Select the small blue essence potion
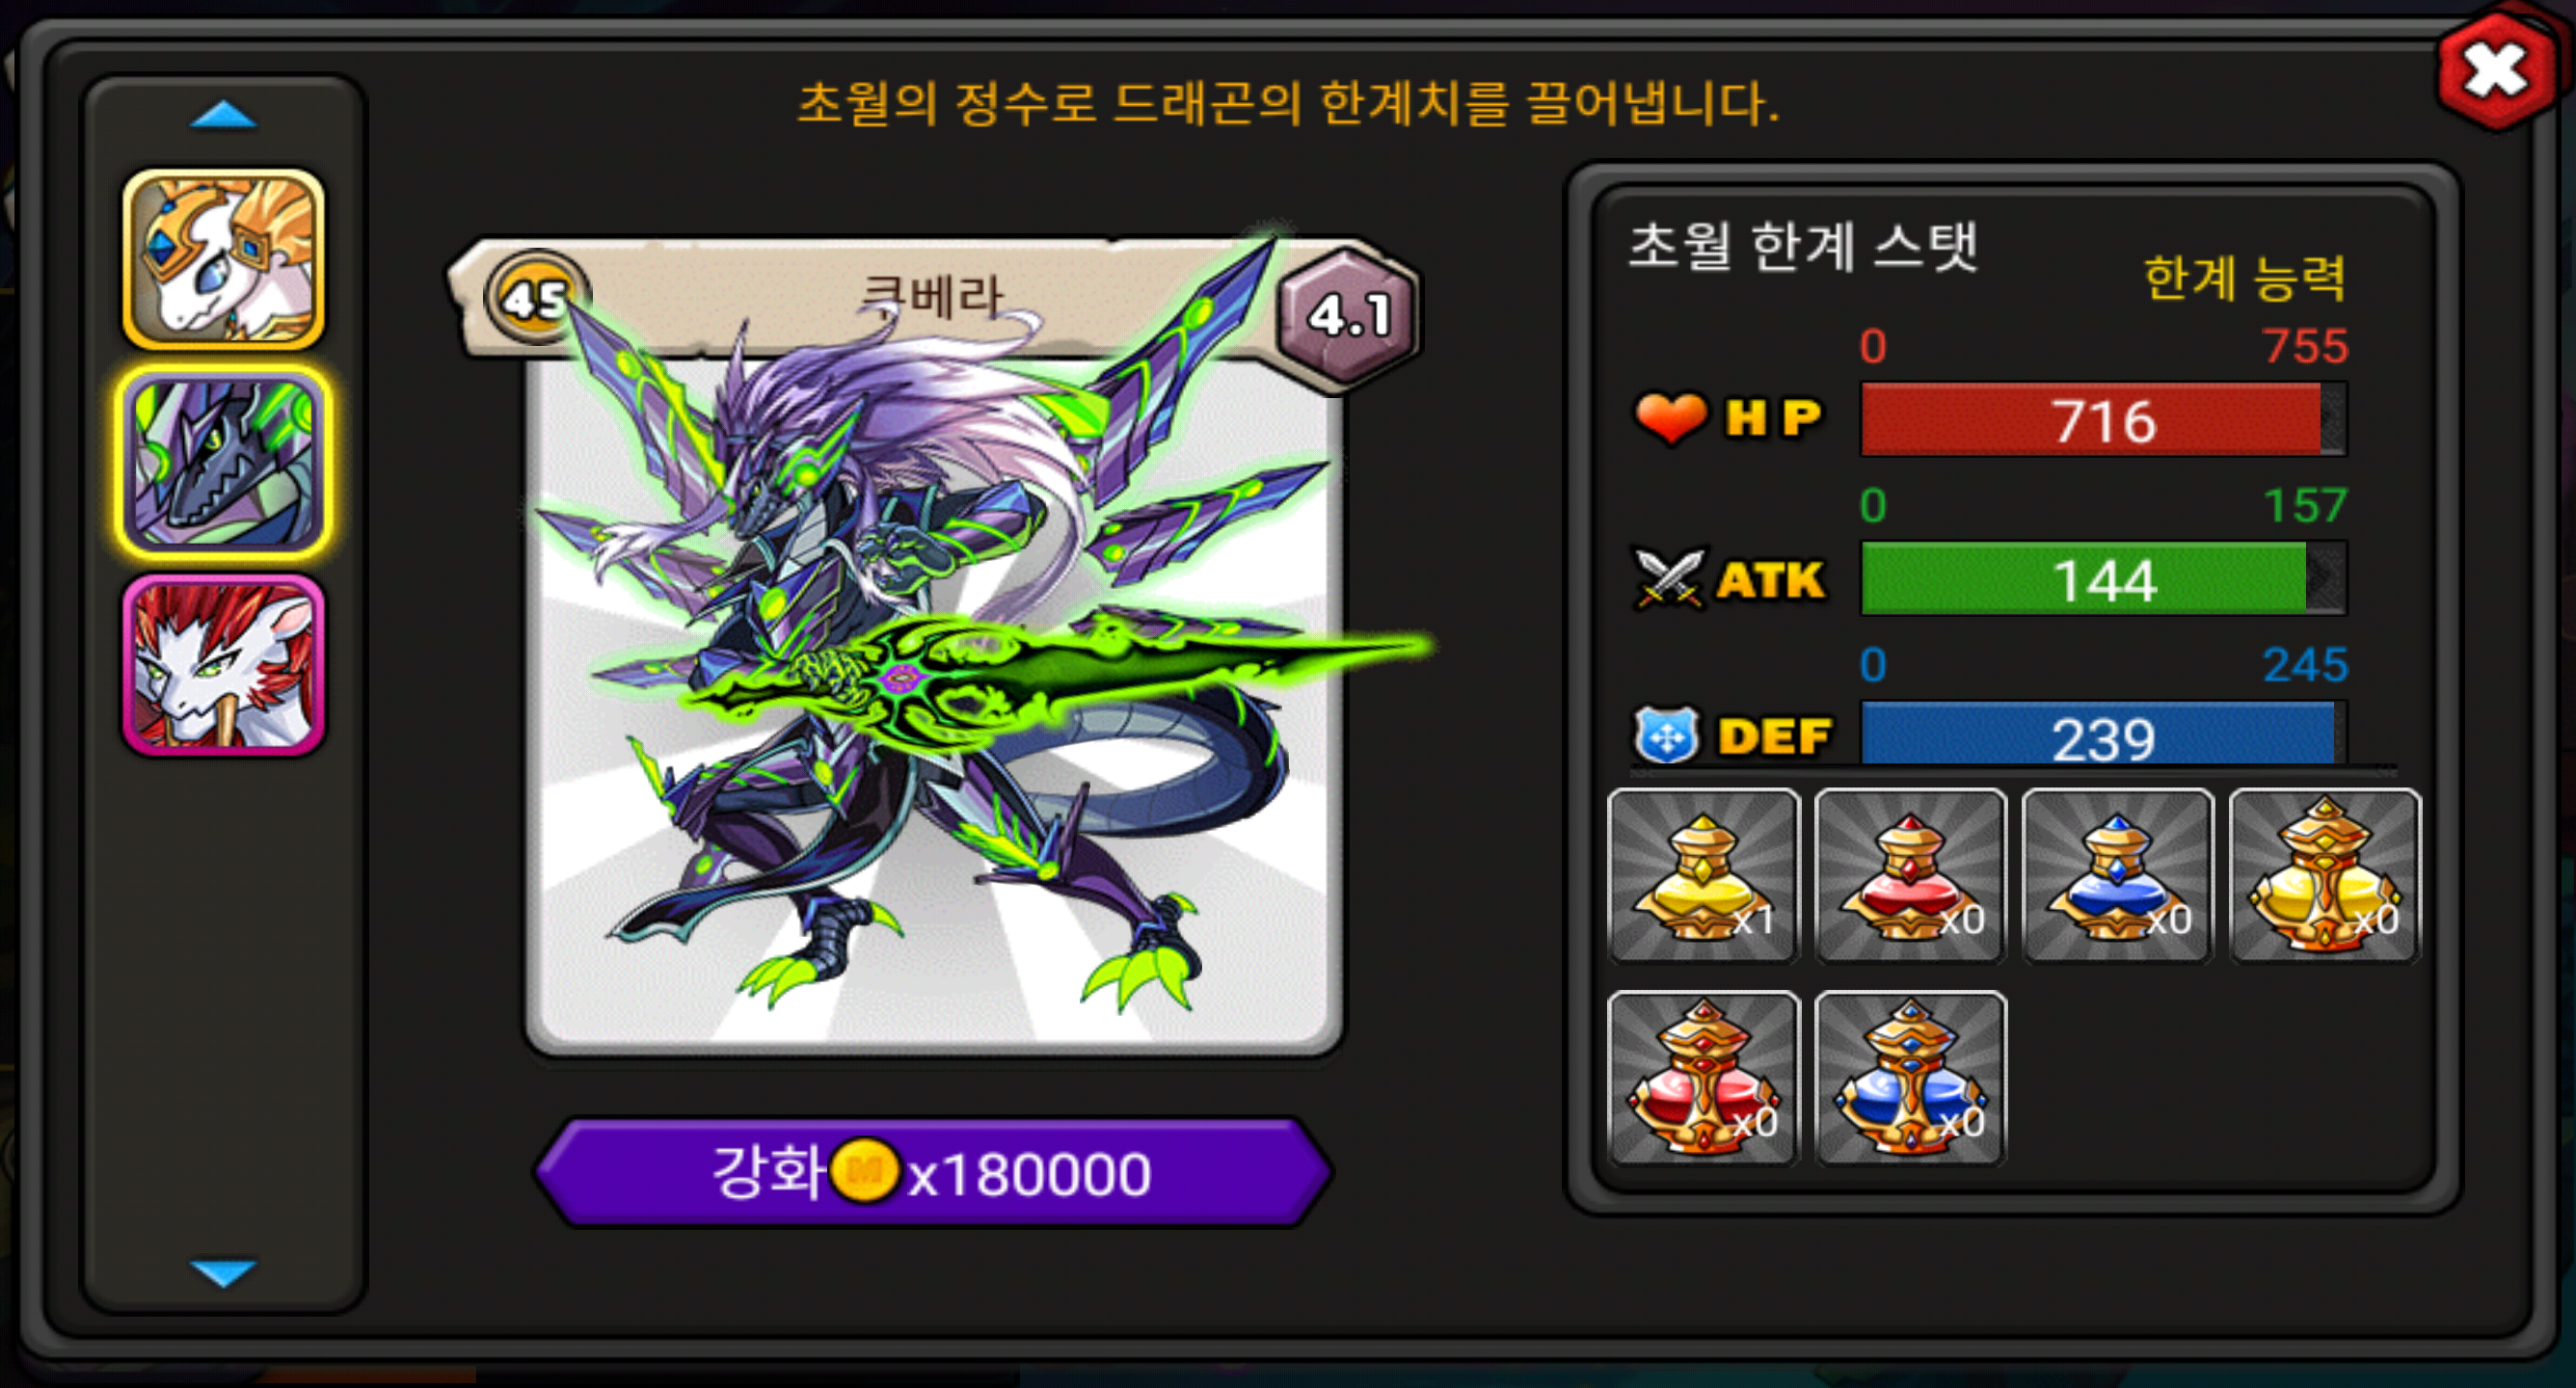This screenshot has height=1388, width=2576. coord(2117,876)
